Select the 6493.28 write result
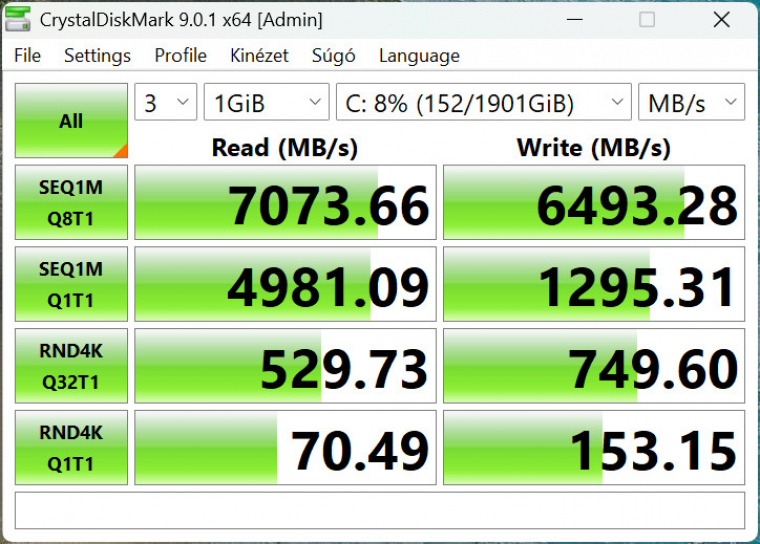The width and height of the screenshot is (760, 544). click(x=594, y=202)
